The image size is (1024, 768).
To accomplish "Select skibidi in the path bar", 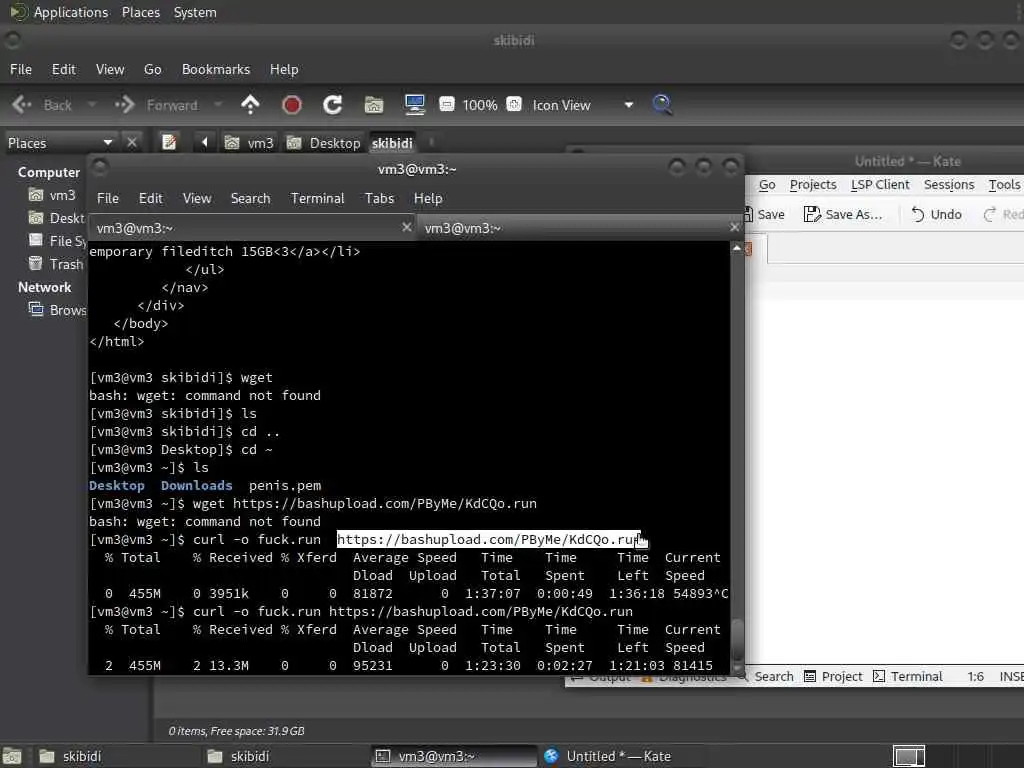I will pos(392,142).
